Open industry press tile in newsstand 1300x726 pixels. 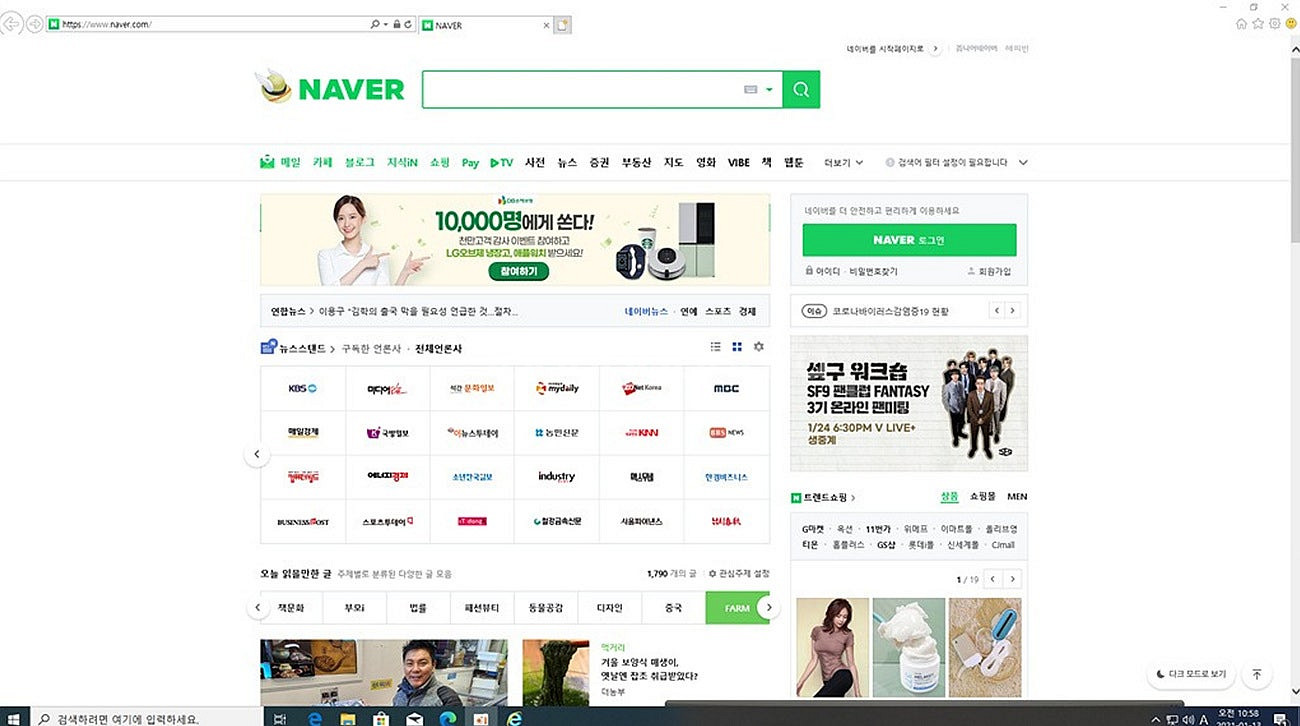coord(557,477)
